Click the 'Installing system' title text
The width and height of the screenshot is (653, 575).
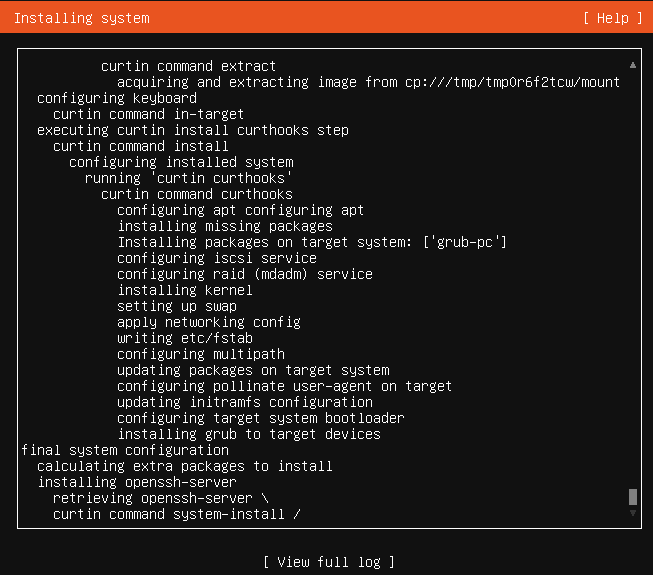pyautogui.click(x=82, y=18)
